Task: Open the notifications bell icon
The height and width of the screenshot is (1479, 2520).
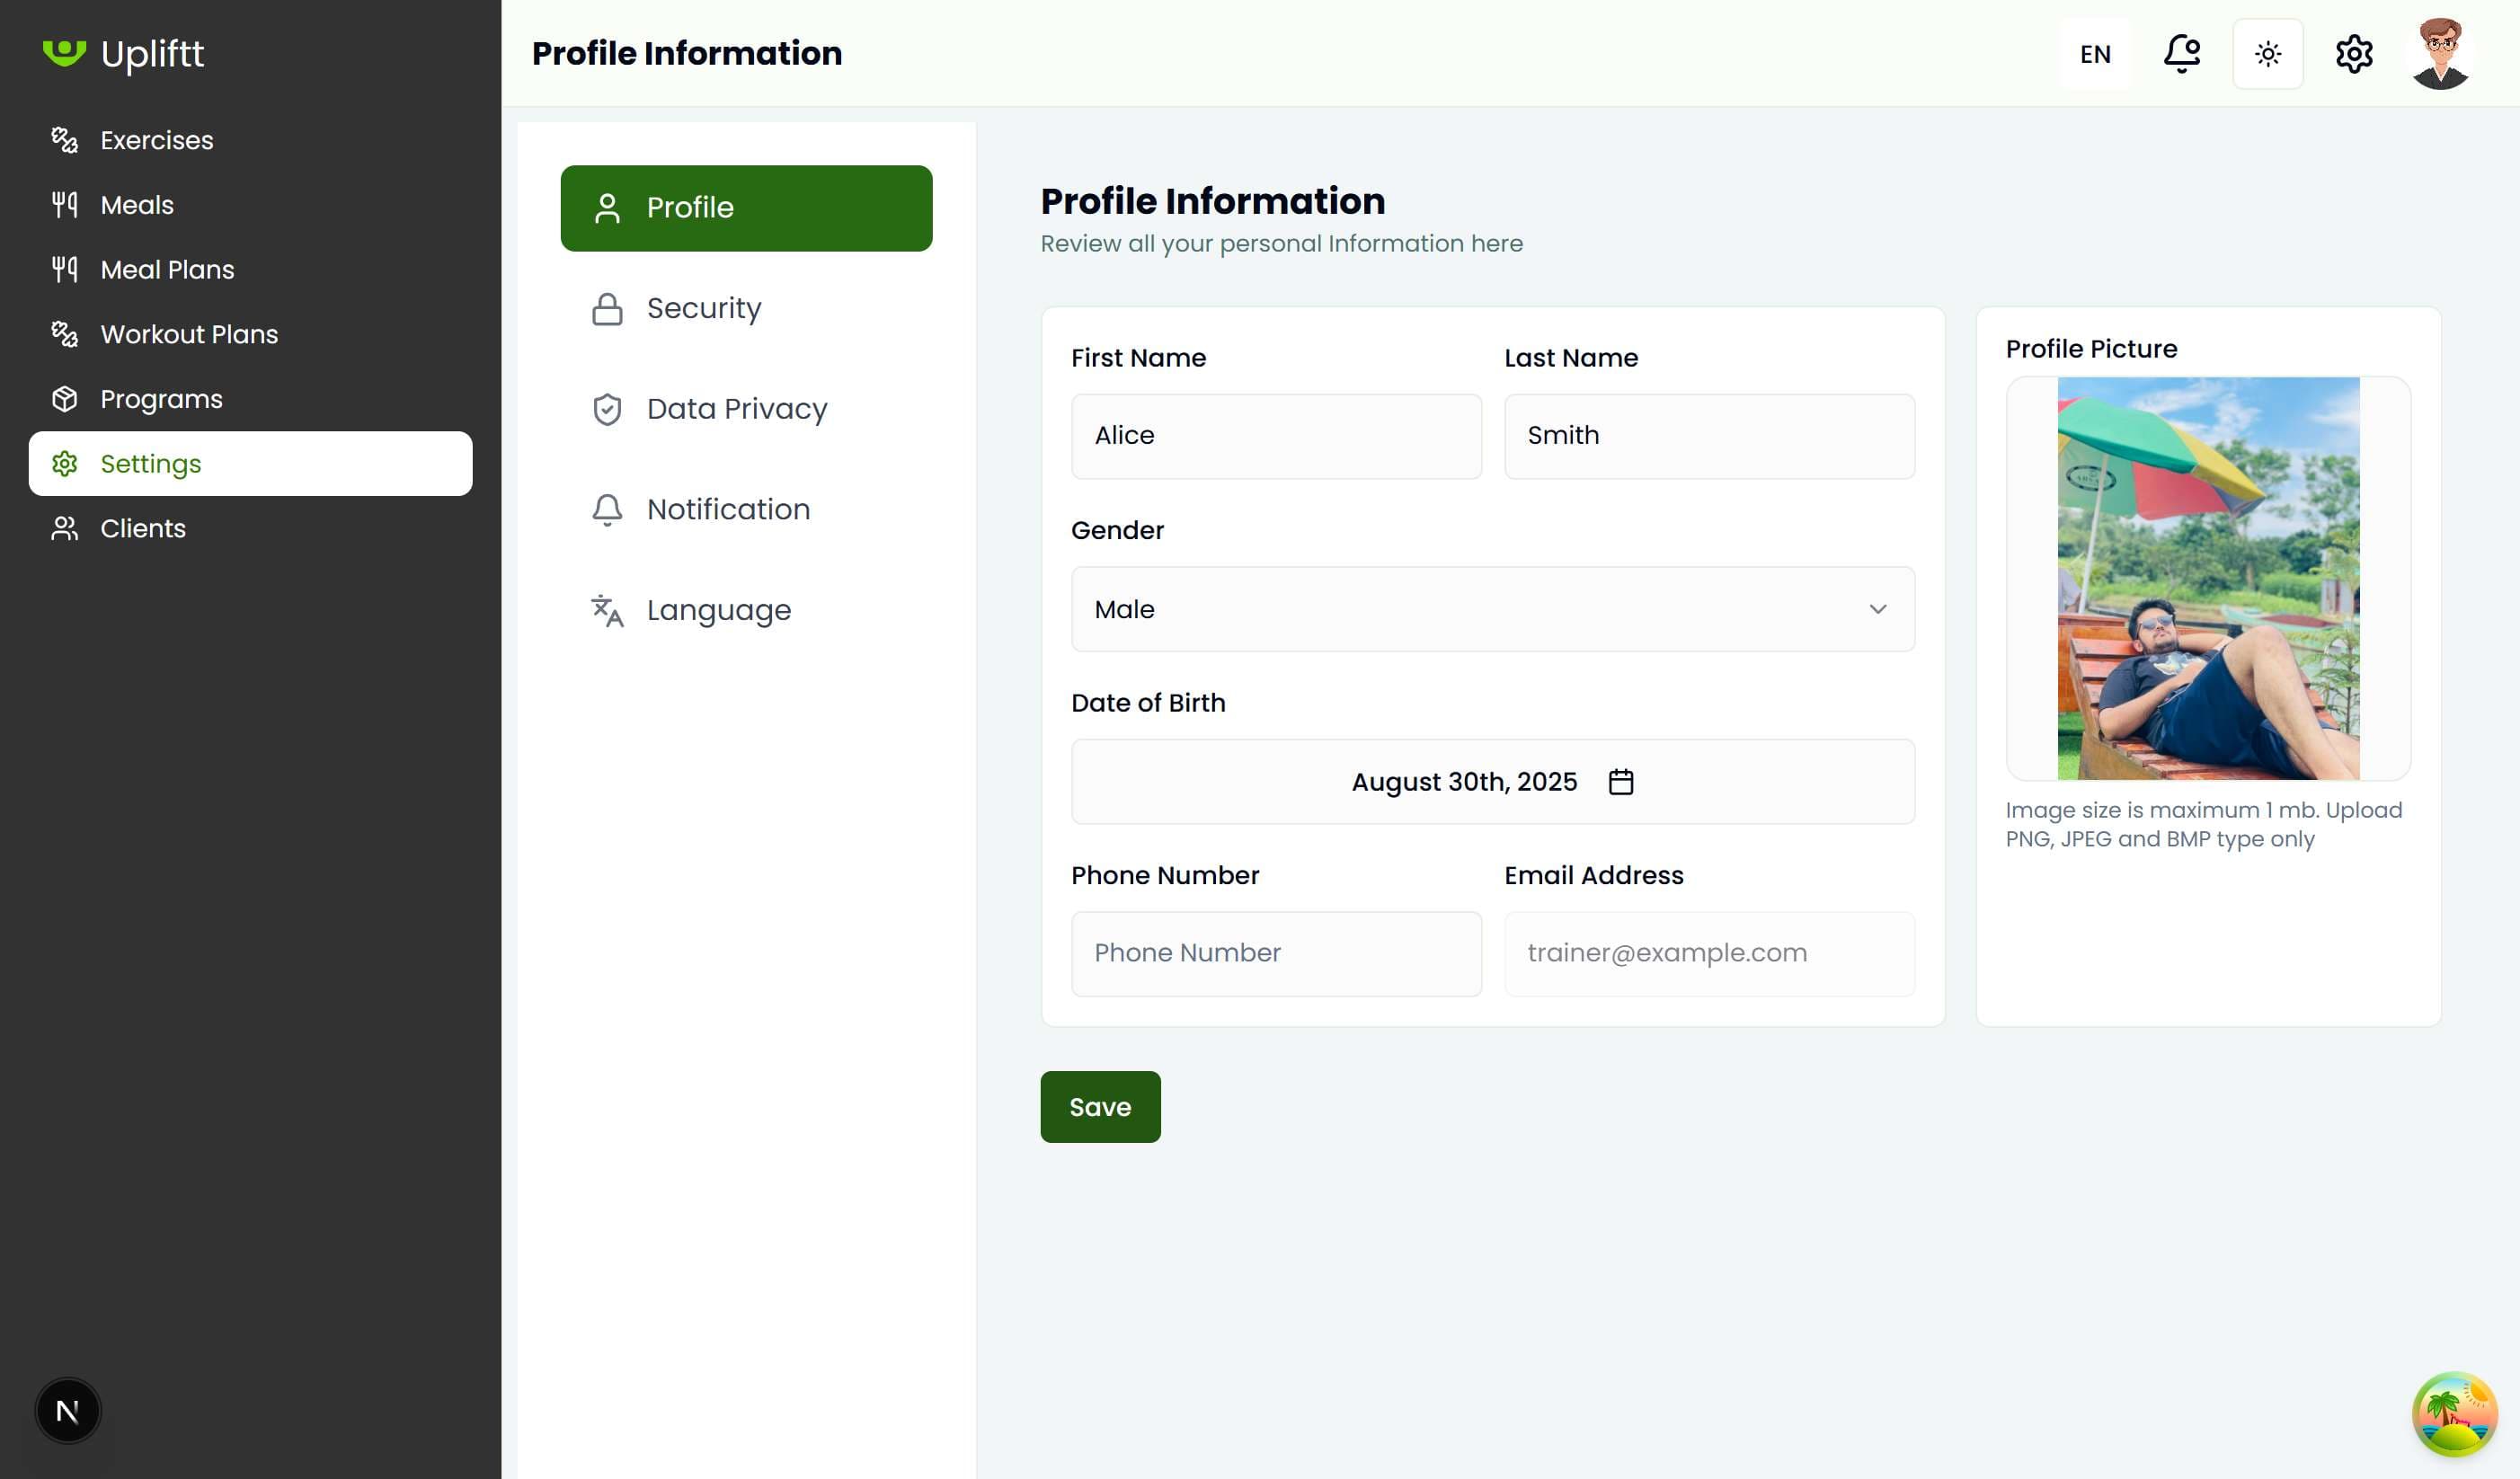Action: point(2181,53)
